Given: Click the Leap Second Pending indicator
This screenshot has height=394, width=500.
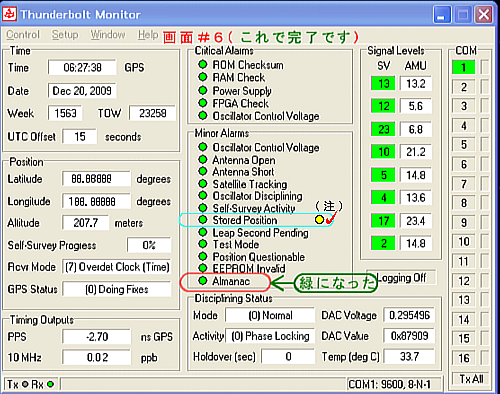Looking at the screenshot, I should coord(203,232).
